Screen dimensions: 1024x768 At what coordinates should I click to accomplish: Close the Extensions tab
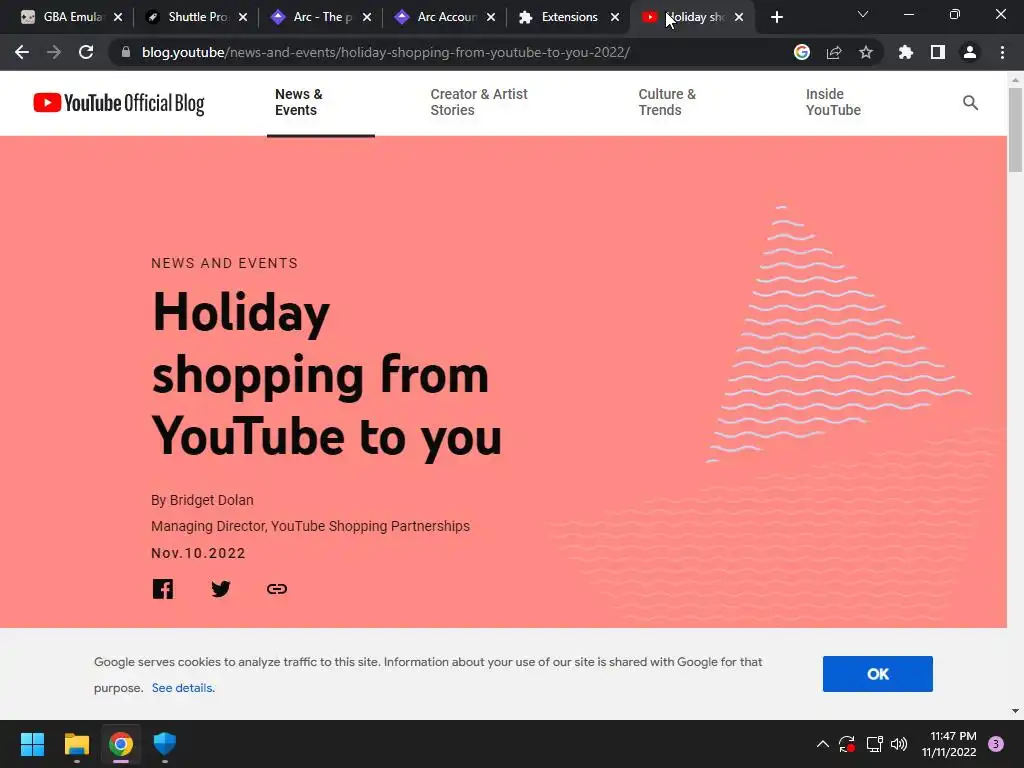click(x=615, y=17)
